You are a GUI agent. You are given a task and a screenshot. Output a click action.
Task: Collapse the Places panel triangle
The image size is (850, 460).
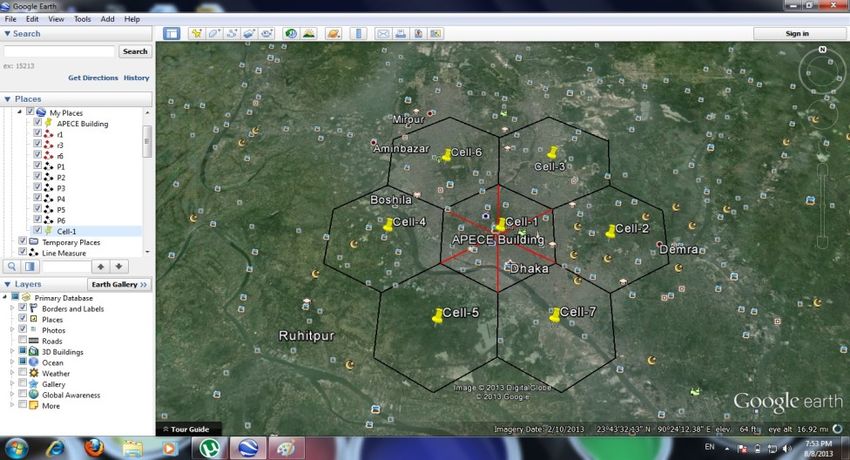(x=7, y=99)
